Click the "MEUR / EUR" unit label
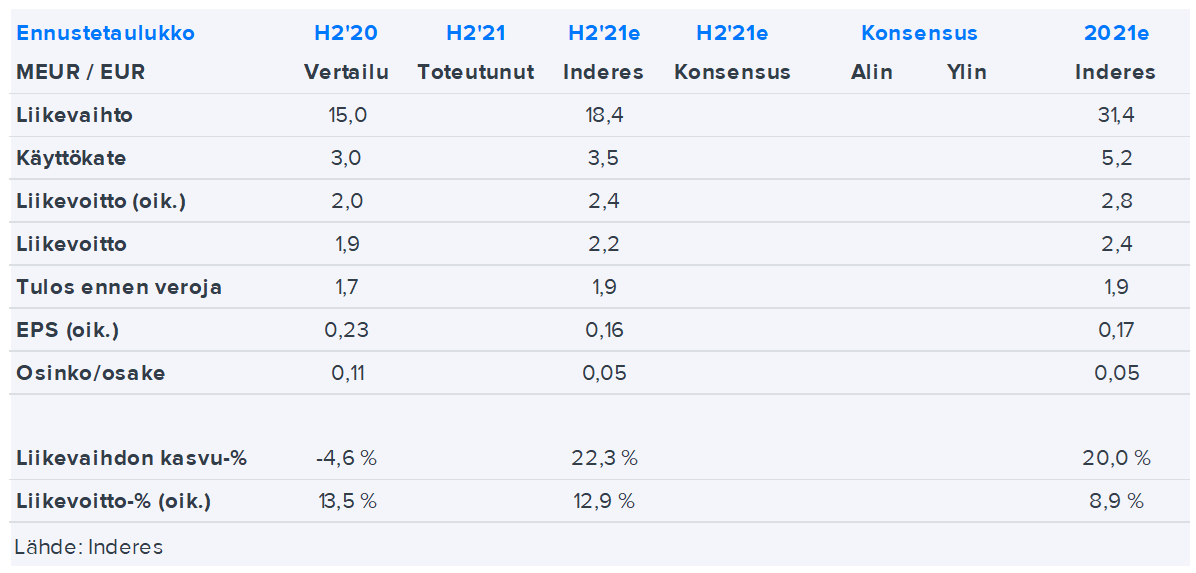Viewport: 1196px width, 573px height. pos(66,72)
